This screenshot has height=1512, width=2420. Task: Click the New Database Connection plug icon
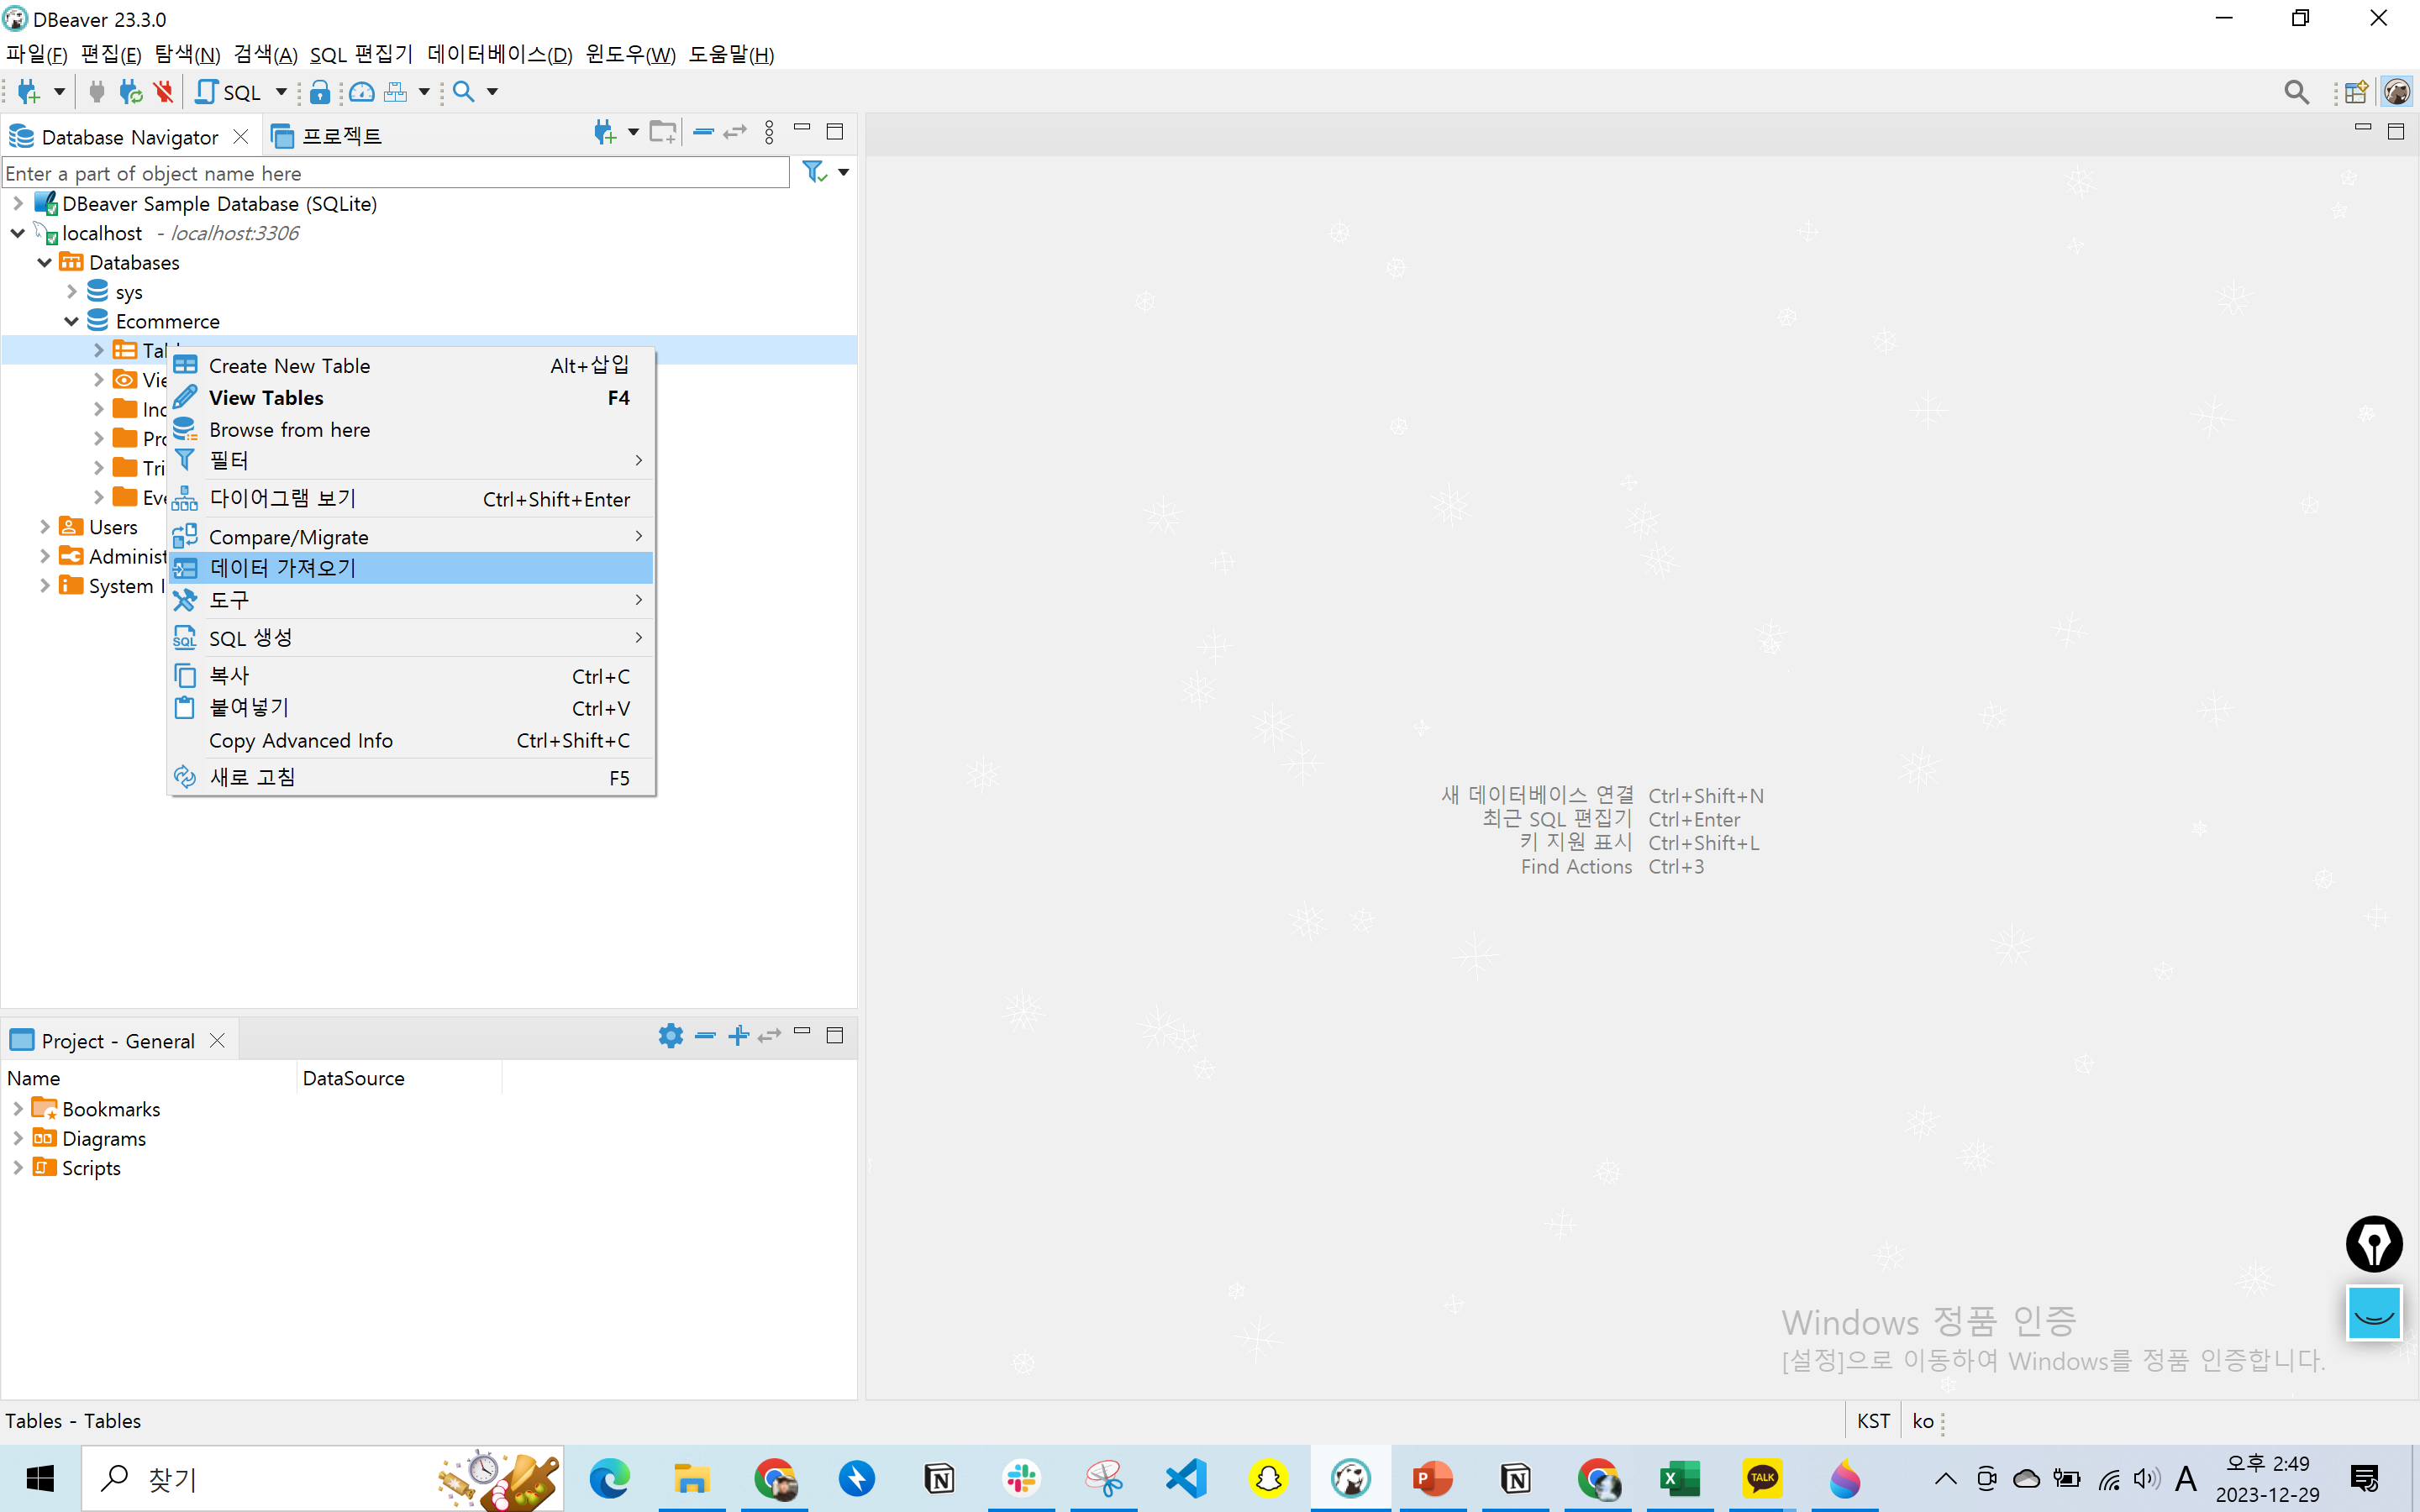29,92
